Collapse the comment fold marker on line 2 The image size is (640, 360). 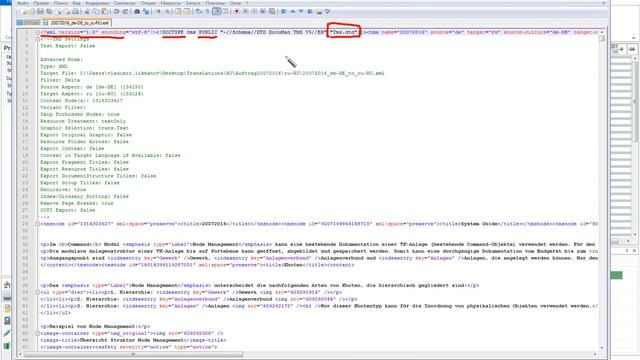click(37, 39)
